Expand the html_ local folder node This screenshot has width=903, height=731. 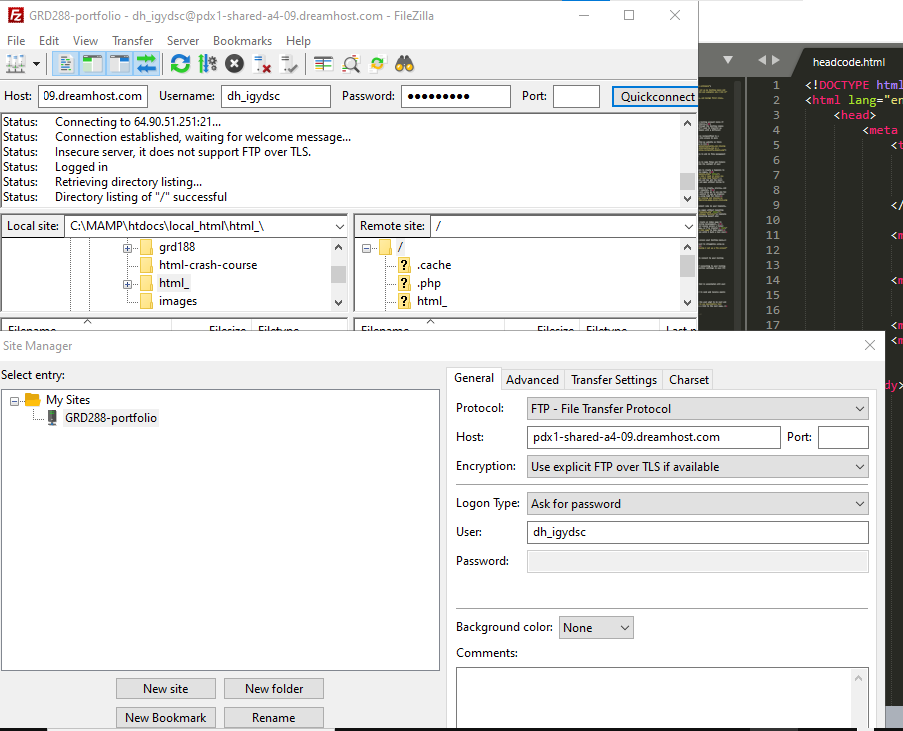127,284
